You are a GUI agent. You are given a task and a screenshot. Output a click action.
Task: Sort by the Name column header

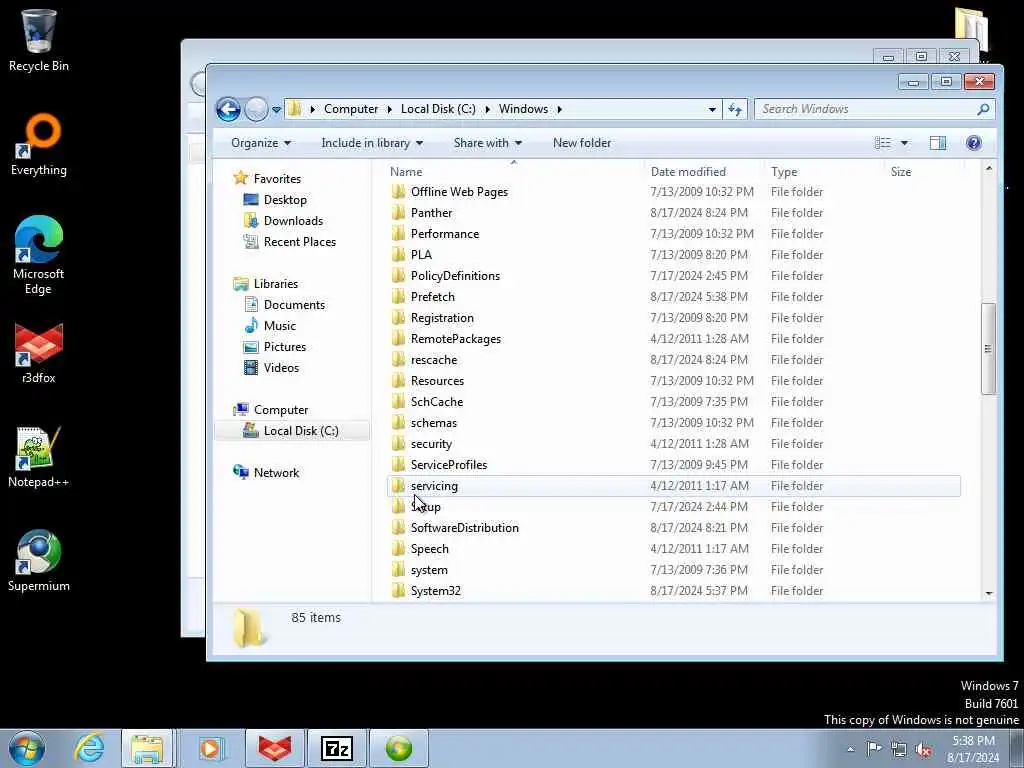(514, 172)
